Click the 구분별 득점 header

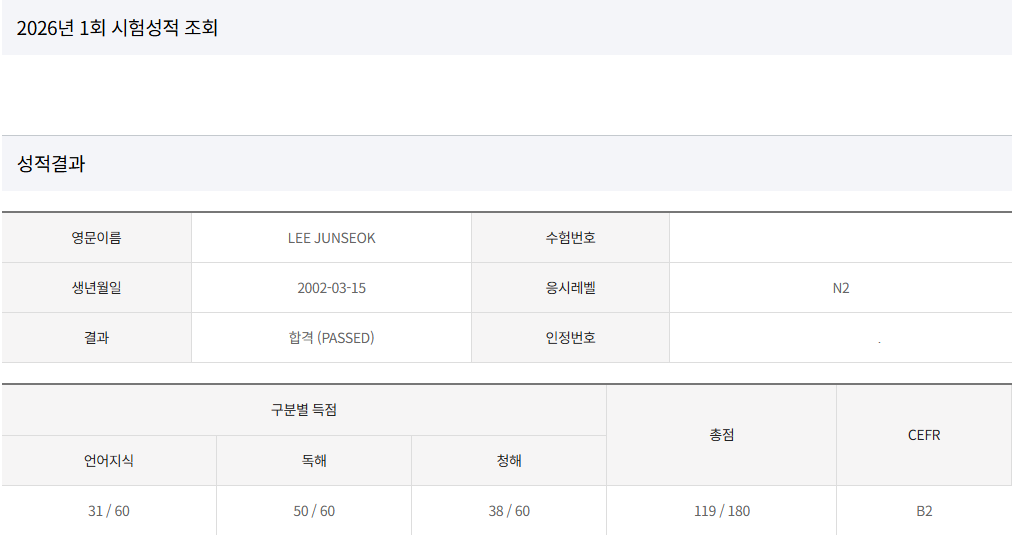click(x=304, y=410)
